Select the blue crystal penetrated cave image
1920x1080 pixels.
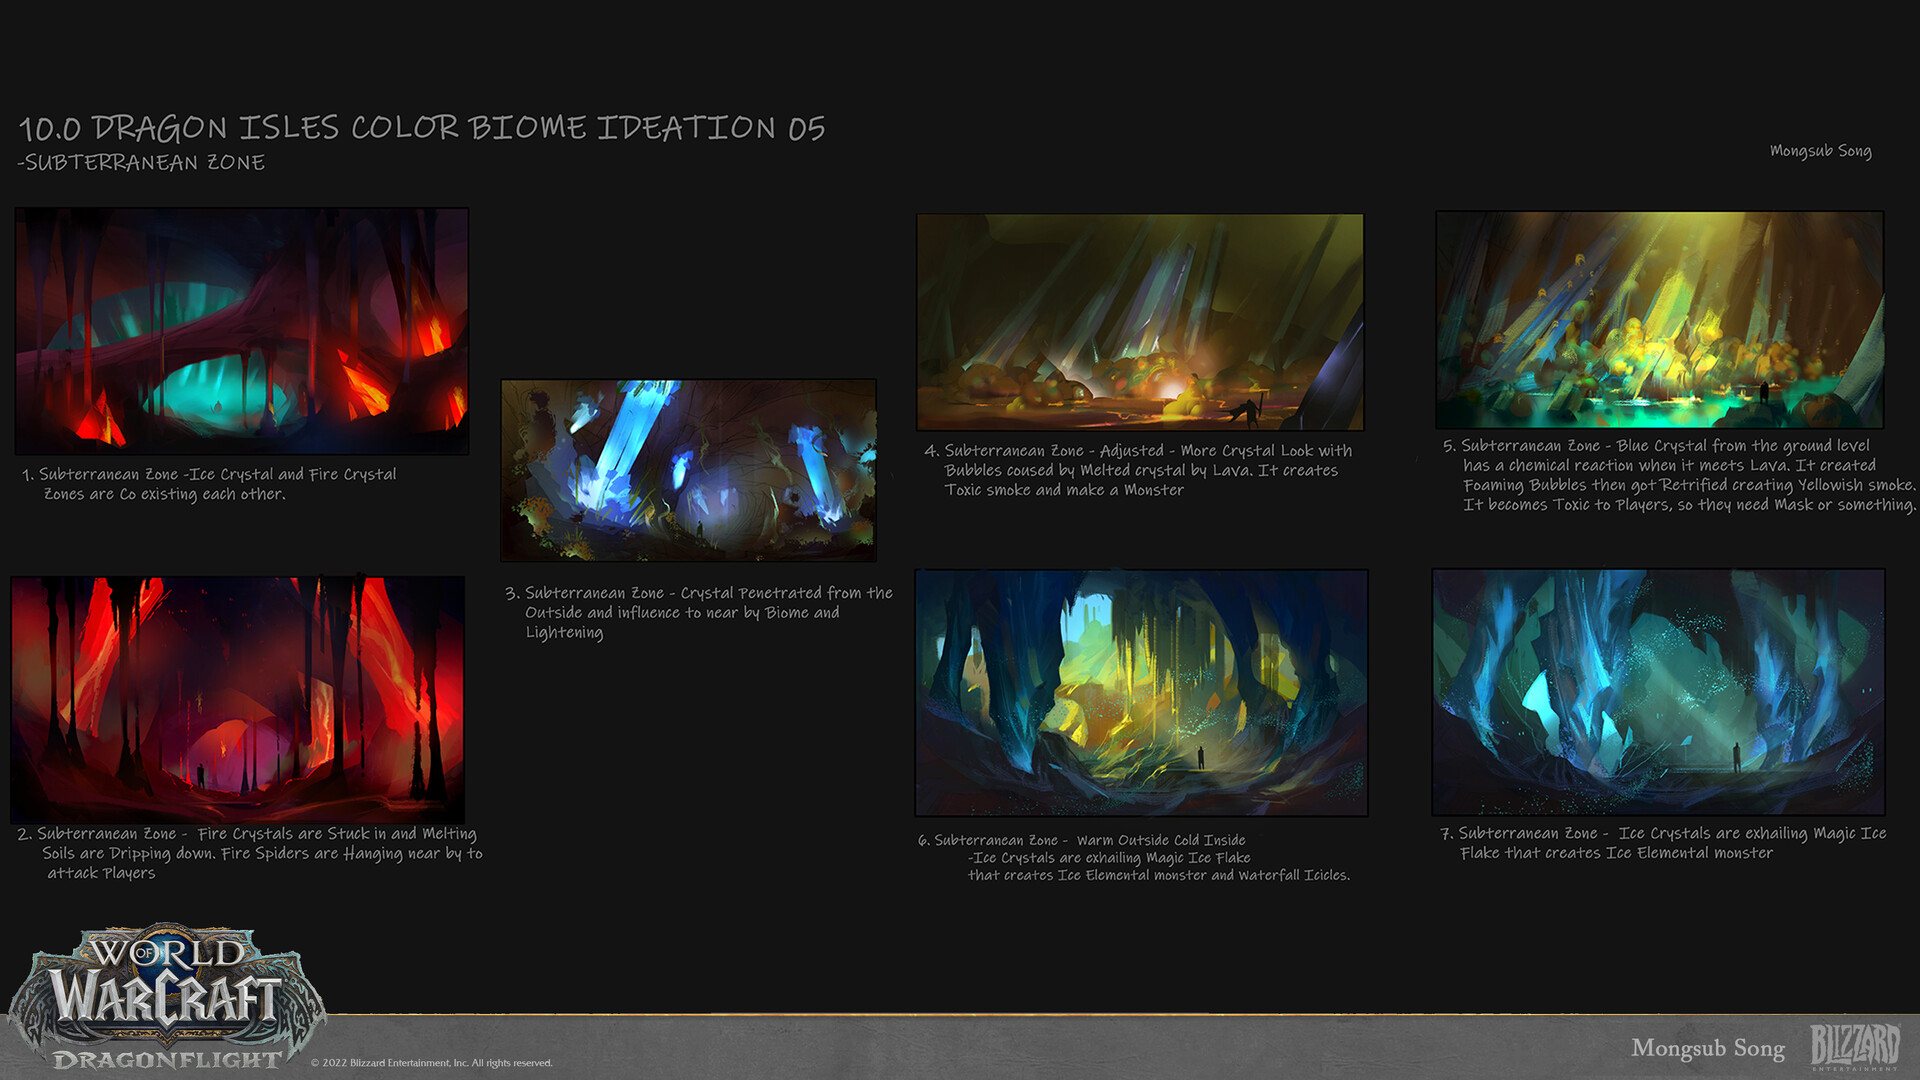pyautogui.click(x=688, y=470)
